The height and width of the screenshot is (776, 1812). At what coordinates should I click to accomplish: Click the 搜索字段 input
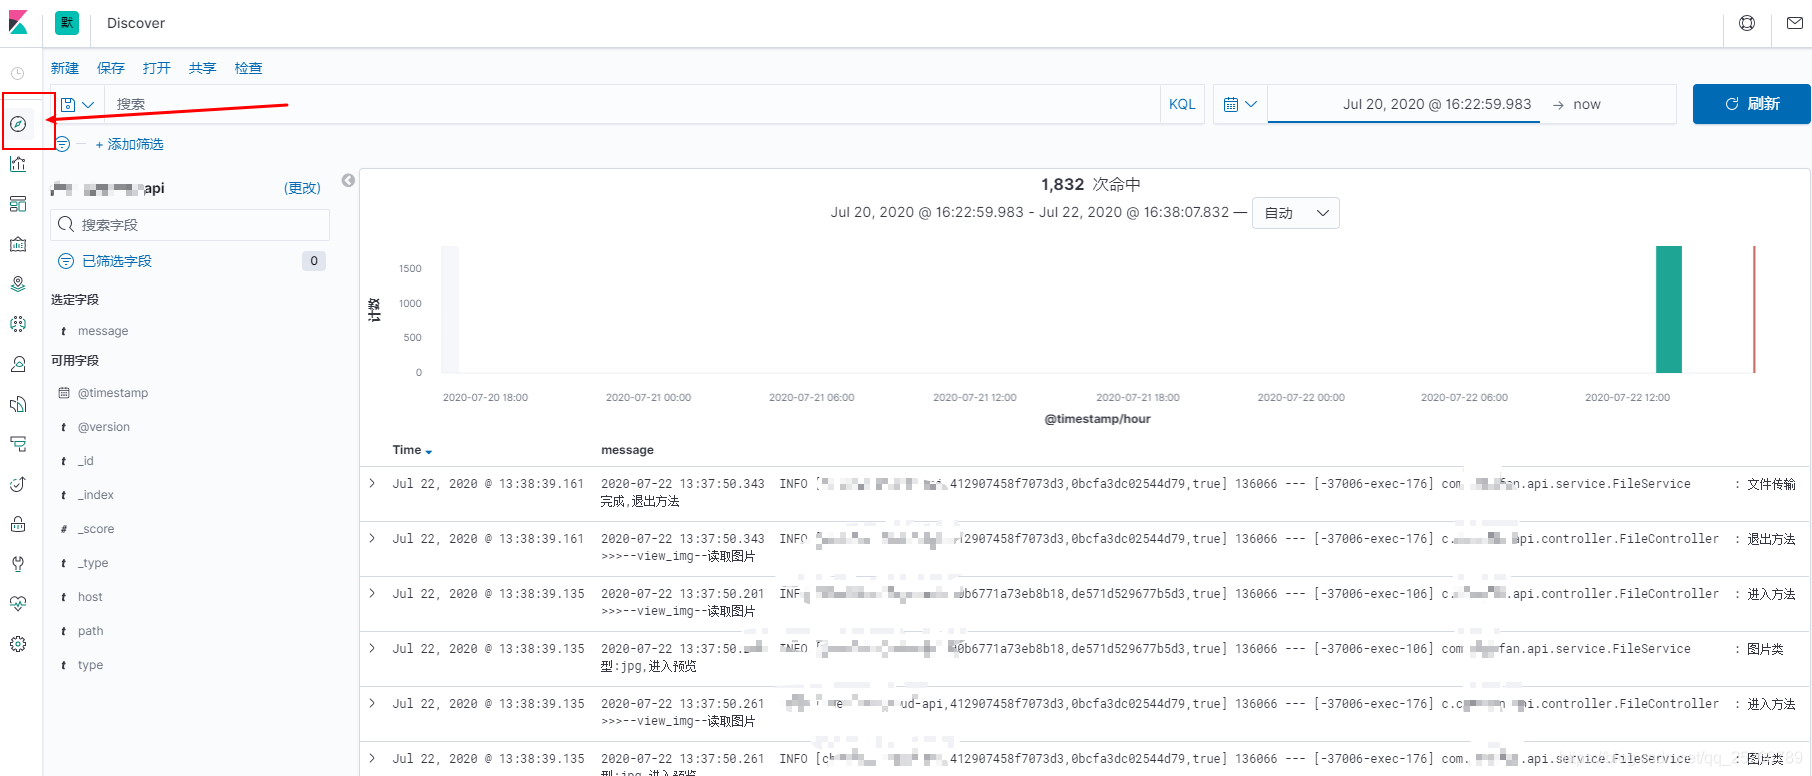[x=190, y=225]
